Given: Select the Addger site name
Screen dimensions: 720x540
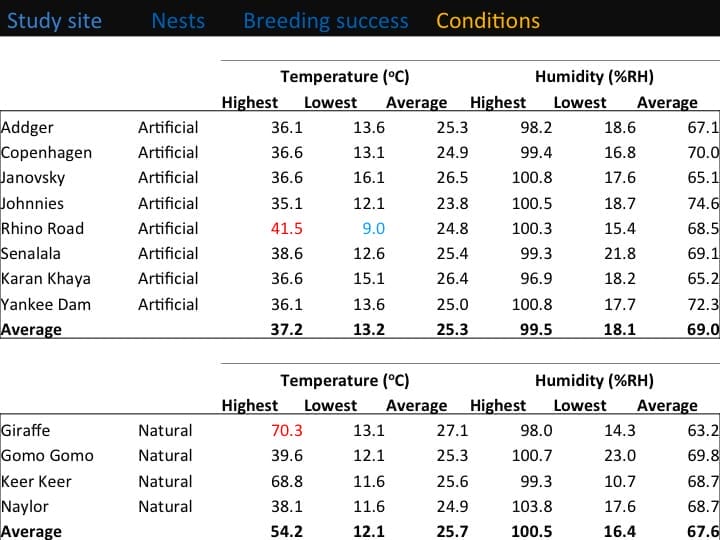Looking at the screenshot, I should click(x=28, y=127).
